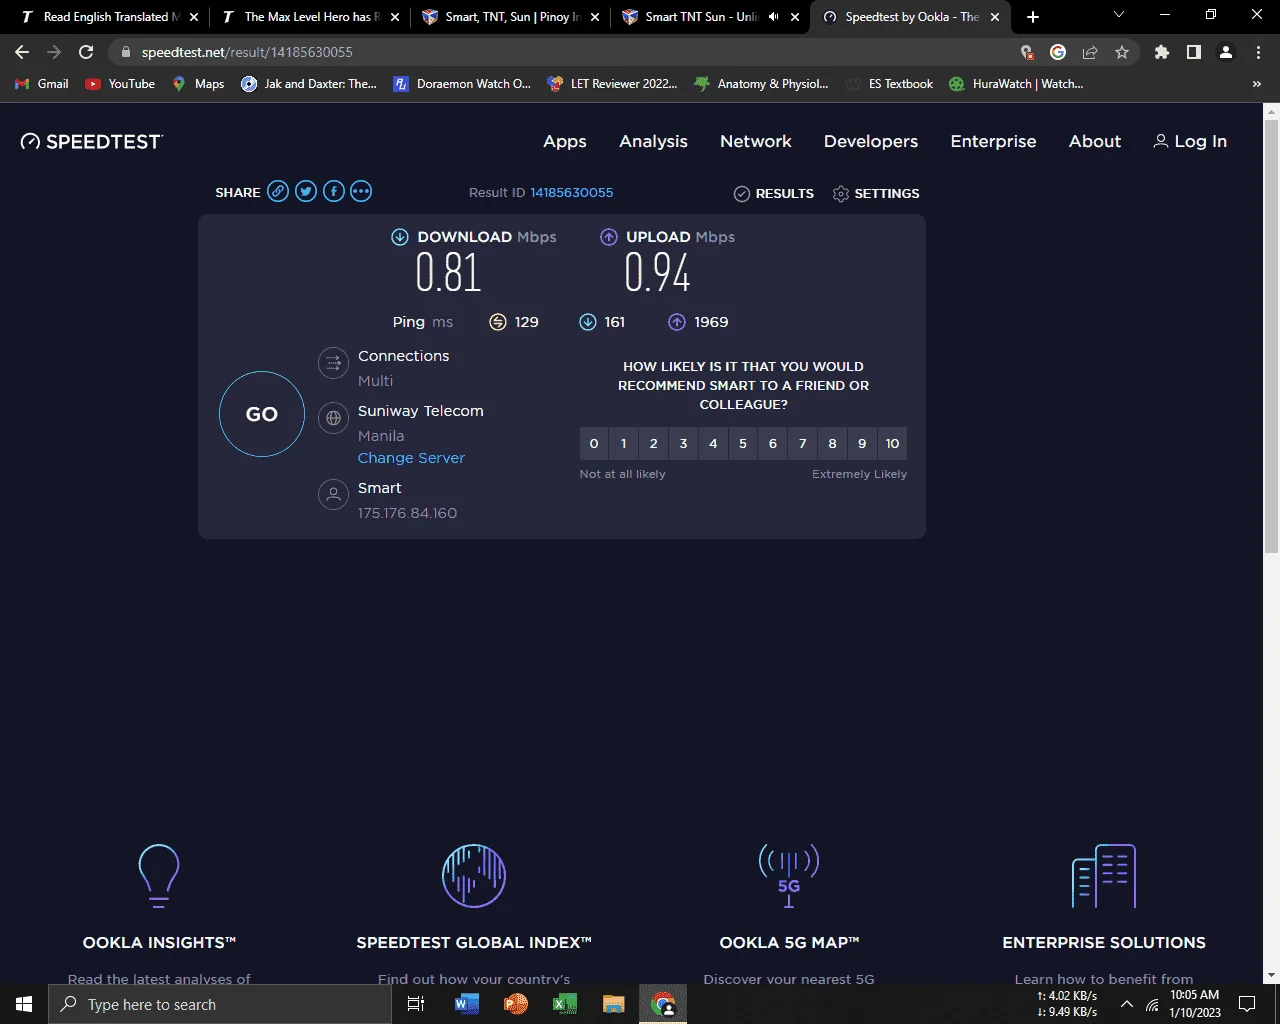Bookmark this page with the star
The width and height of the screenshot is (1280, 1024).
coord(1122,52)
